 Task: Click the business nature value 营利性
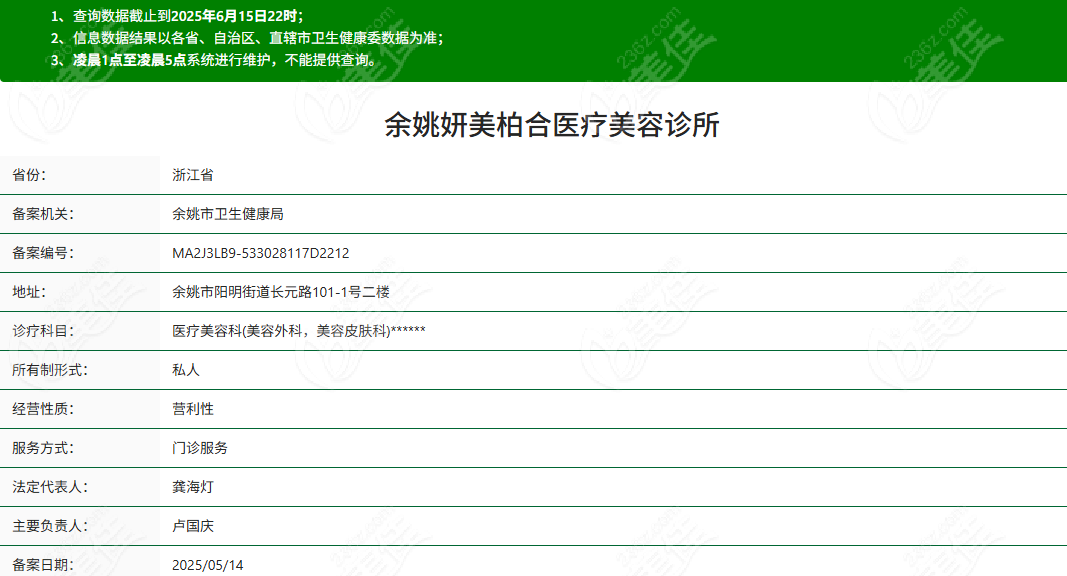point(193,409)
